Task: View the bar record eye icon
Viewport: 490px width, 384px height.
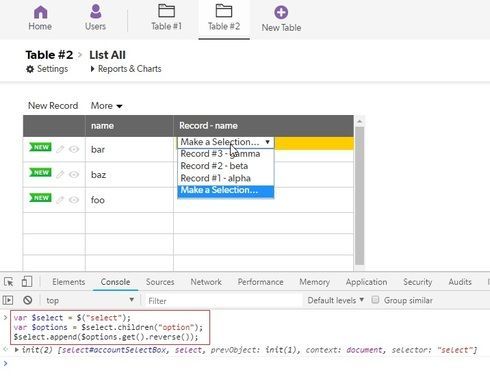Action: (74, 149)
